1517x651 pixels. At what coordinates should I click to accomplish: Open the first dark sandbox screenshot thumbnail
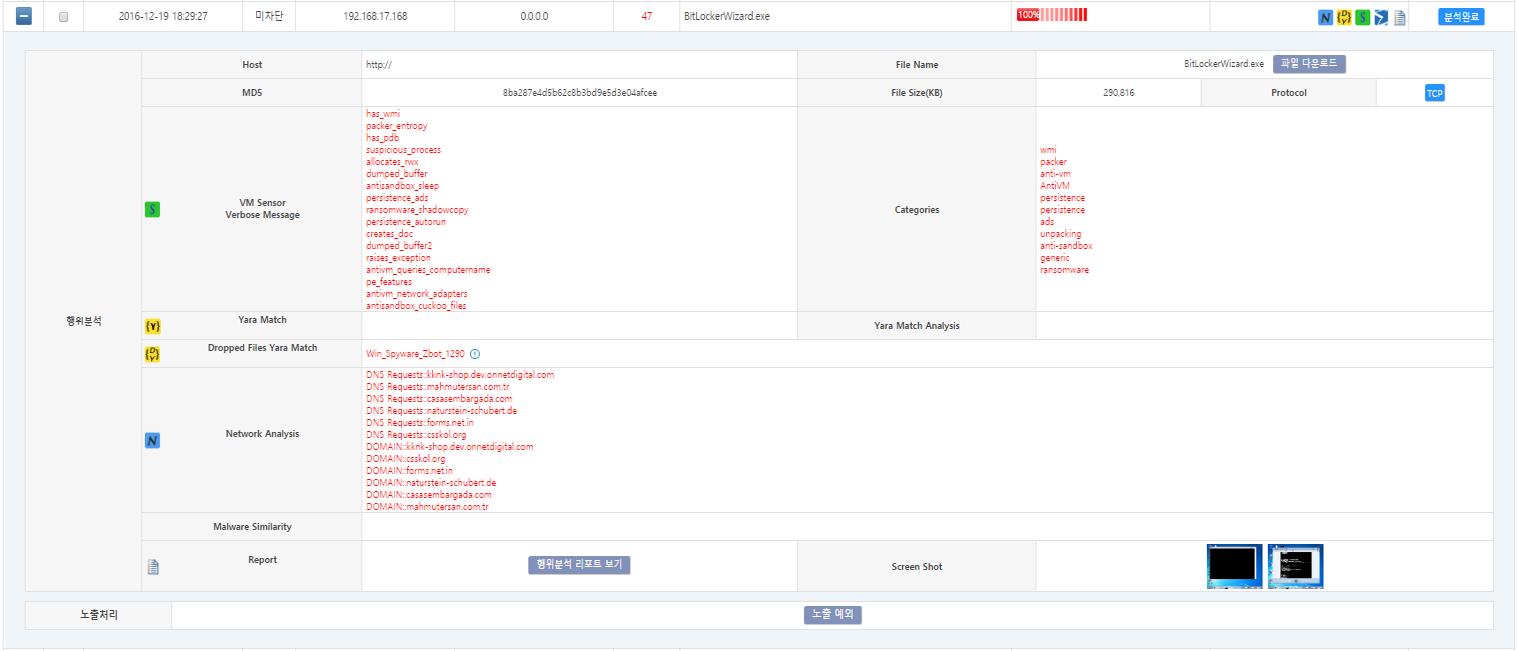click(1235, 567)
